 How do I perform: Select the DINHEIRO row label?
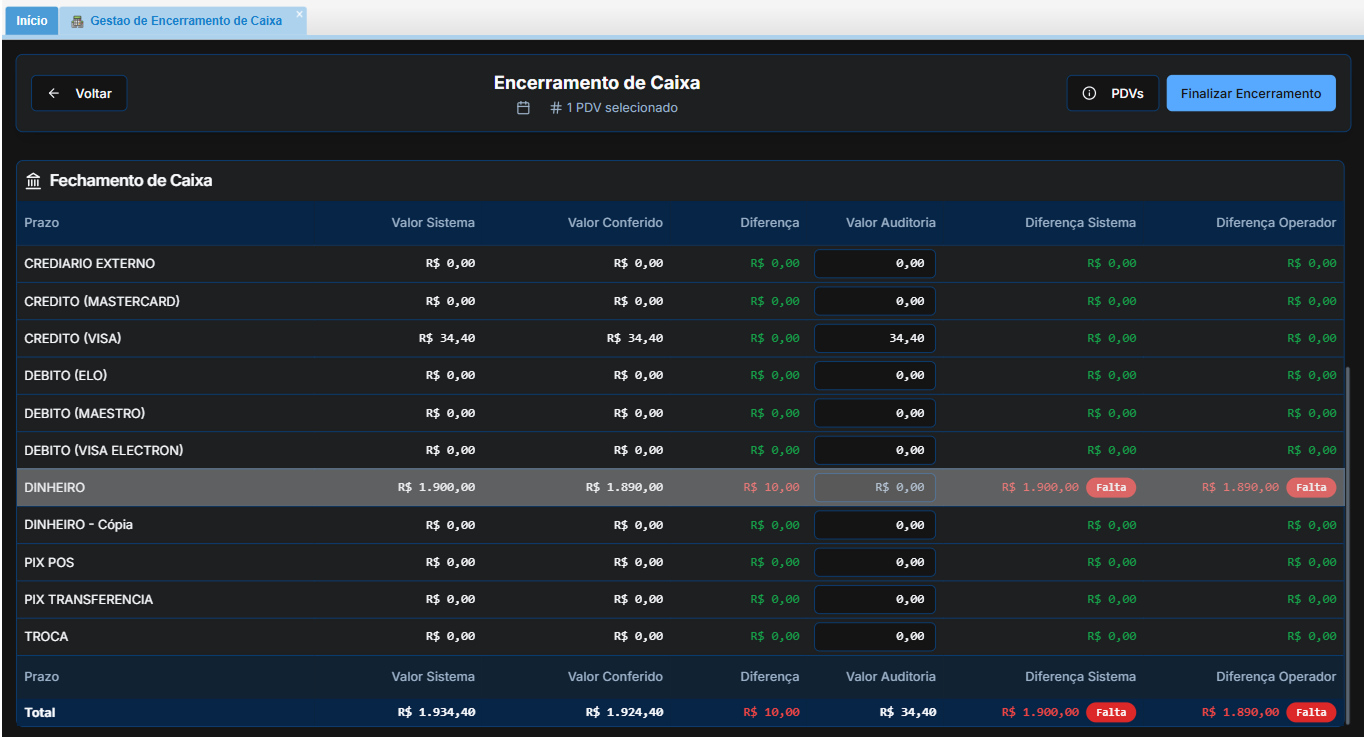(x=55, y=488)
